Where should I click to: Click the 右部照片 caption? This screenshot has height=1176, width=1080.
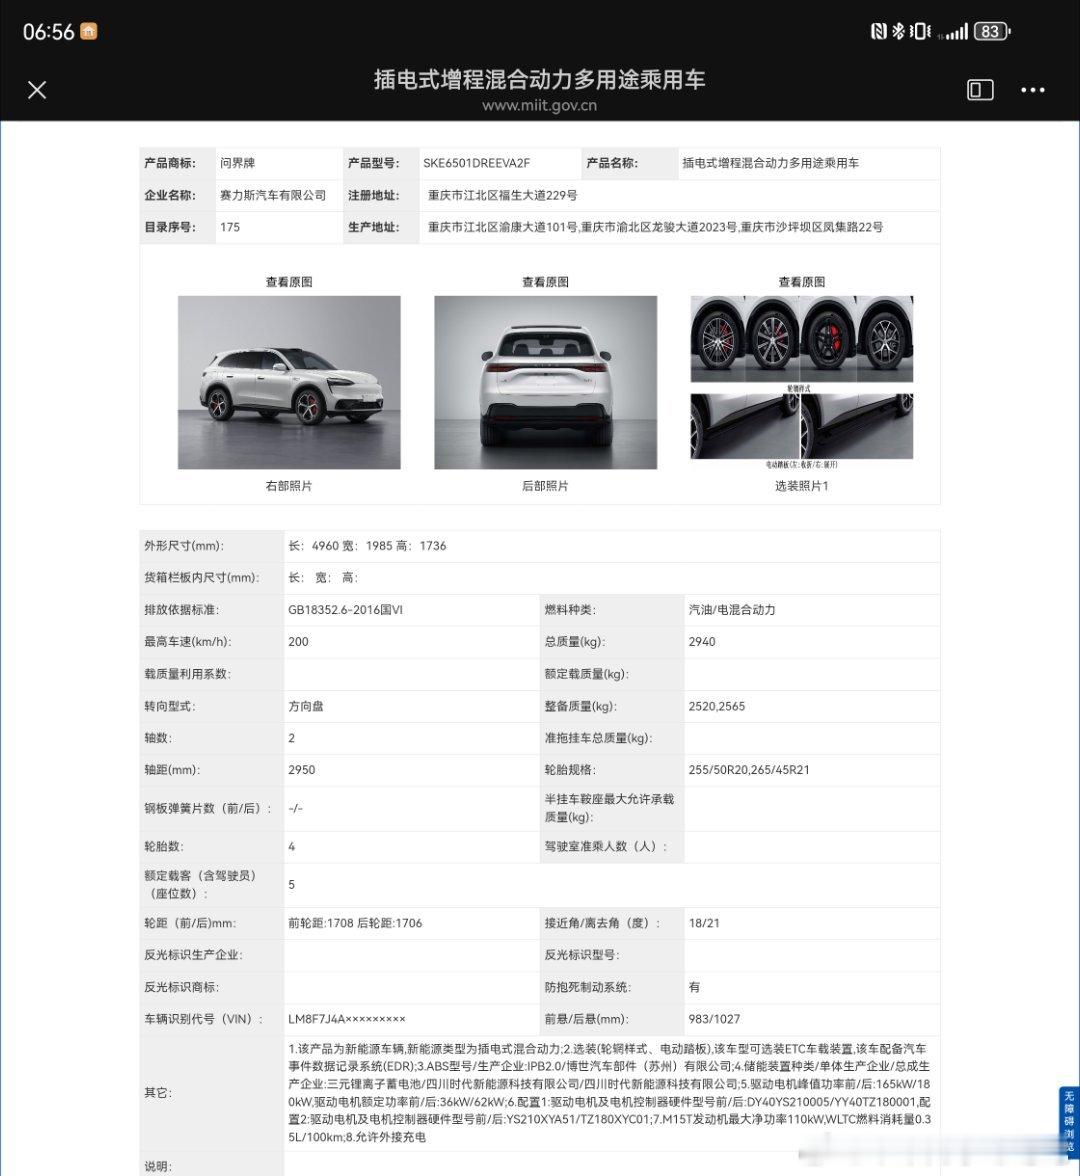tap(289, 486)
